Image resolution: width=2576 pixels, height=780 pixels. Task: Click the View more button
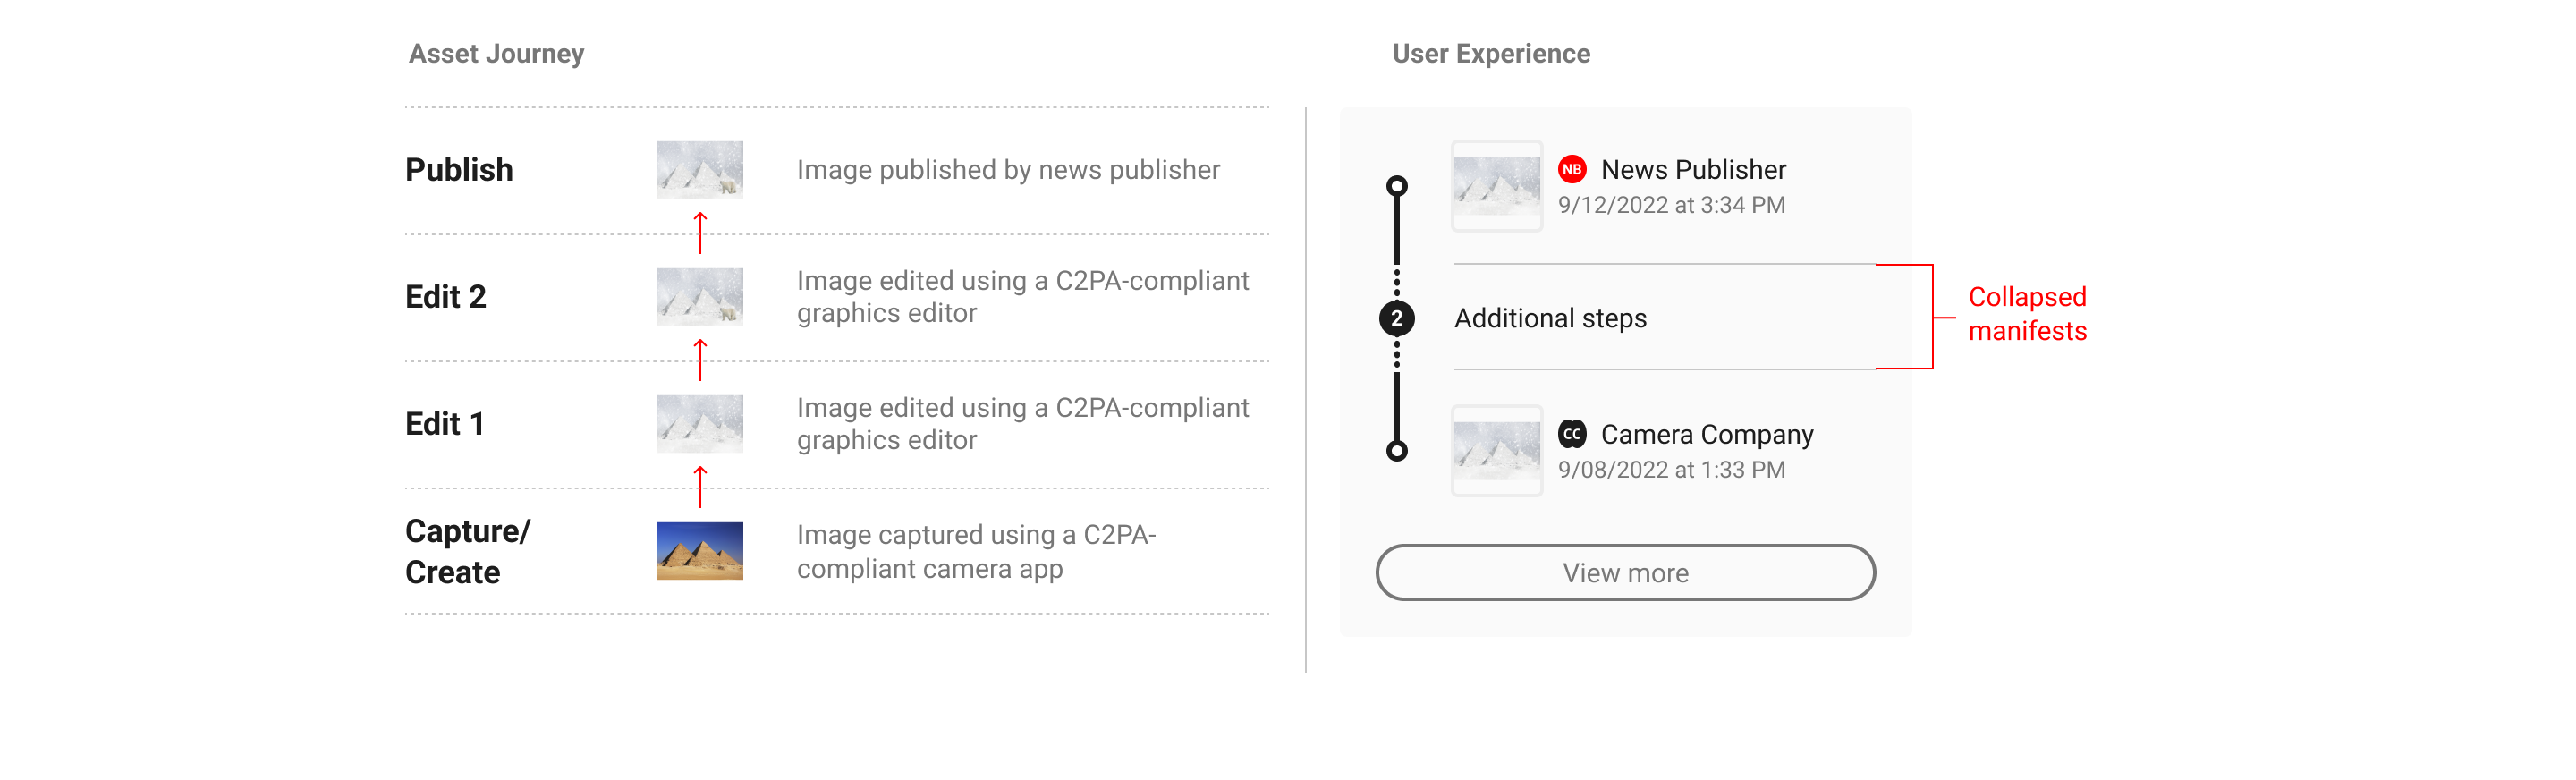coord(1625,573)
